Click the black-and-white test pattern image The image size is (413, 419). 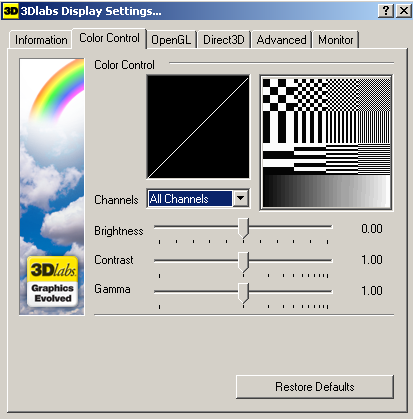[326, 143]
